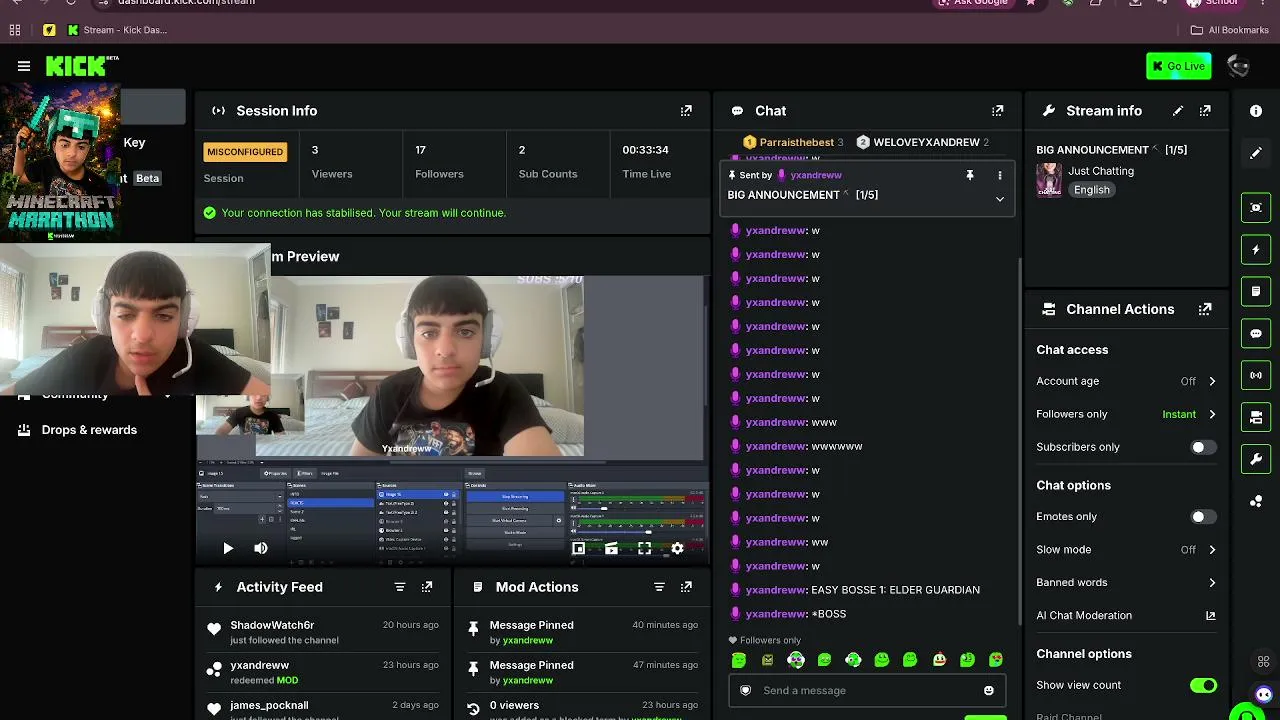
Task: Pop out the Activity Feed panel
Action: click(x=427, y=587)
